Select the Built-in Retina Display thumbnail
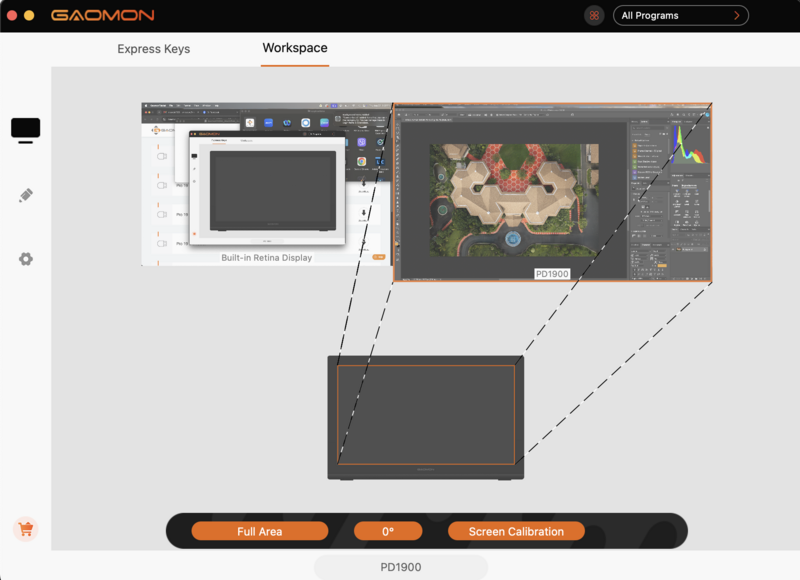This screenshot has width=800, height=580. 266,184
